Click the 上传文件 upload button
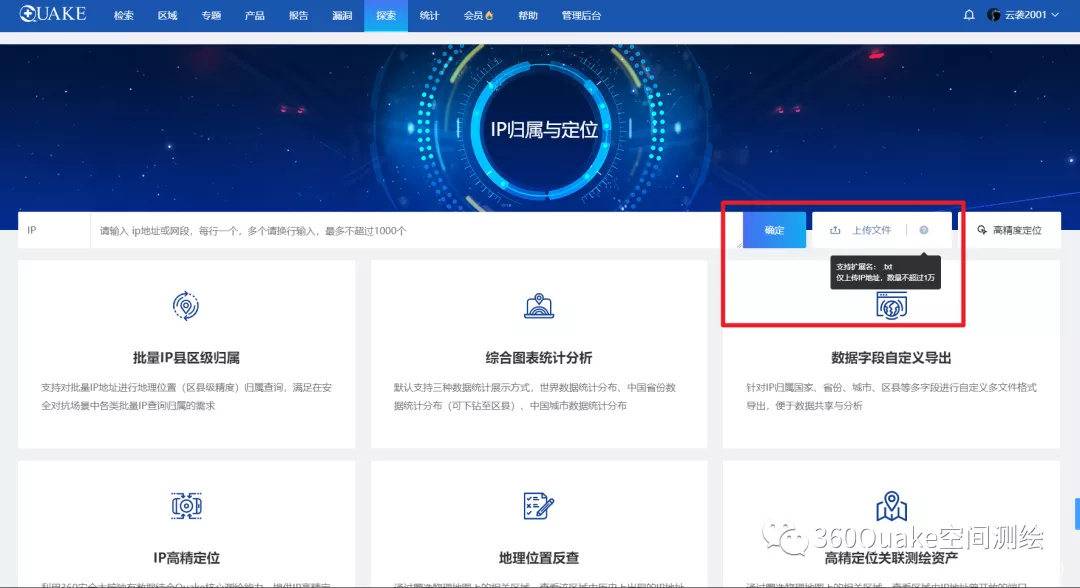Viewport: 1080px width, 588px height. pos(861,230)
